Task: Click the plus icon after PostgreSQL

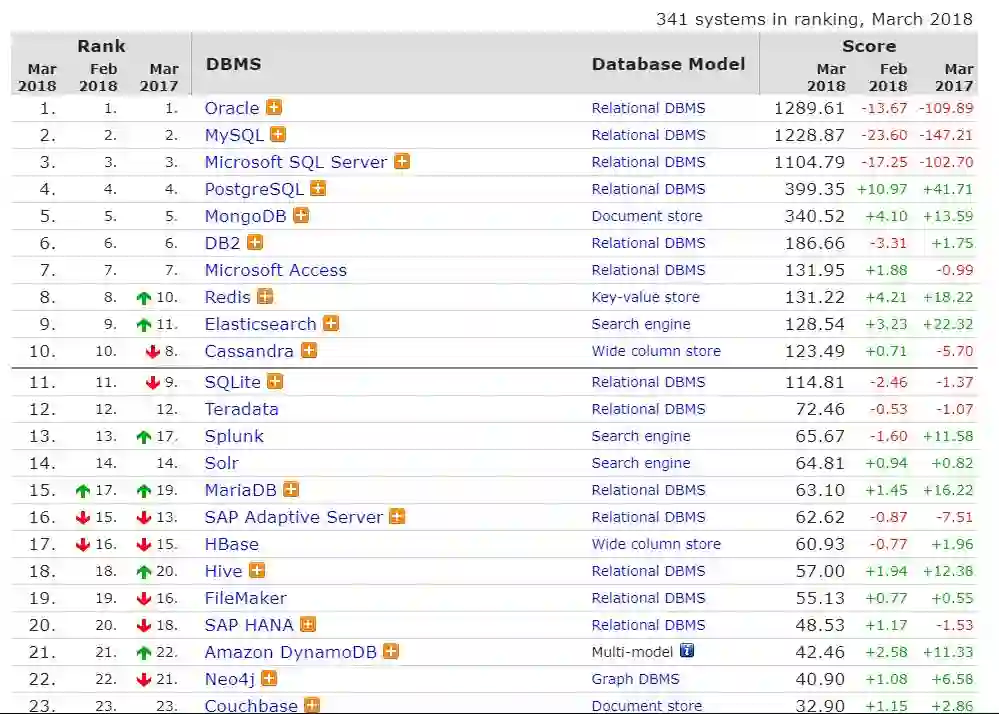Action: click(x=318, y=188)
